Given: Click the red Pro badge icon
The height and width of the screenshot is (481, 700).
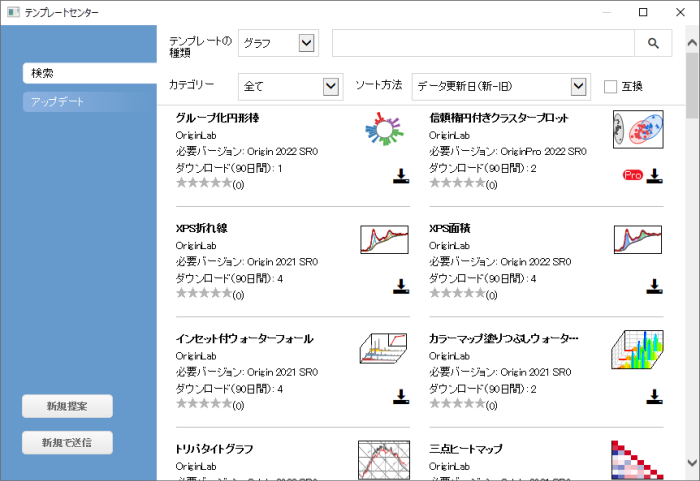Looking at the screenshot, I should [x=633, y=175].
